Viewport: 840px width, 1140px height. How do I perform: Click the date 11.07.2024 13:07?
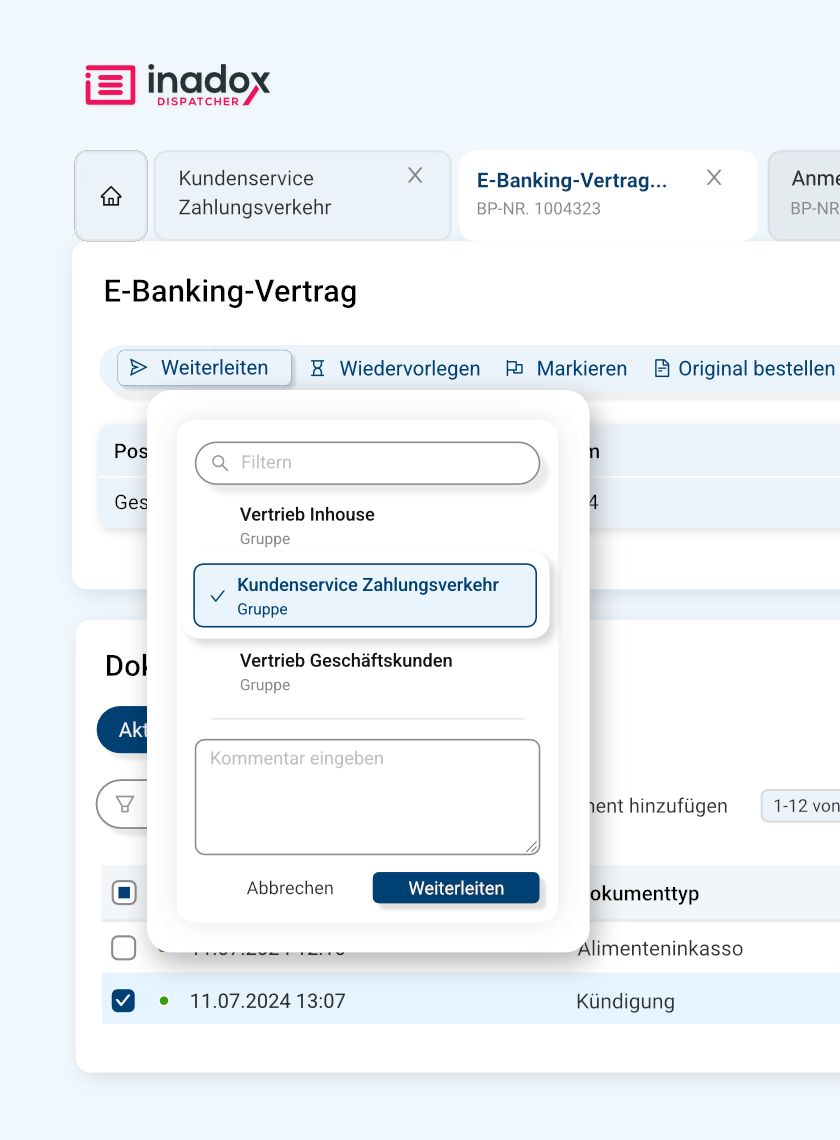coord(268,1001)
